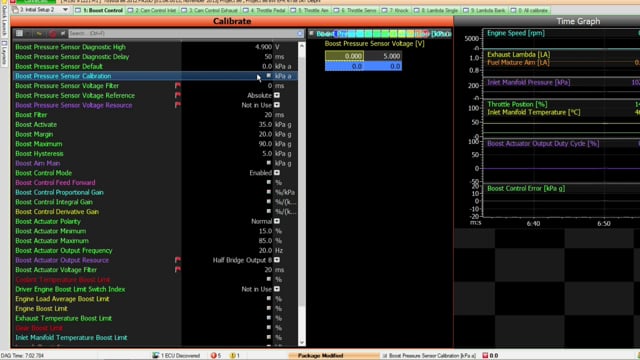Click the Boost Actuator Minimum value 15.0

(x=265, y=231)
